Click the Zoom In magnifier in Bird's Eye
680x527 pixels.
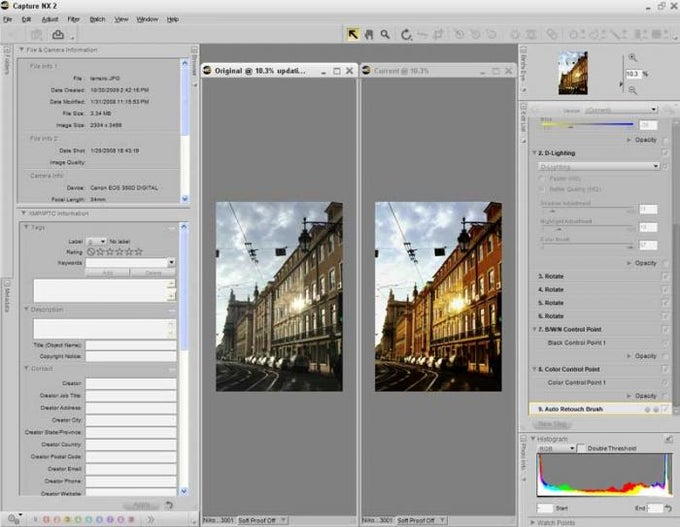coord(633,57)
